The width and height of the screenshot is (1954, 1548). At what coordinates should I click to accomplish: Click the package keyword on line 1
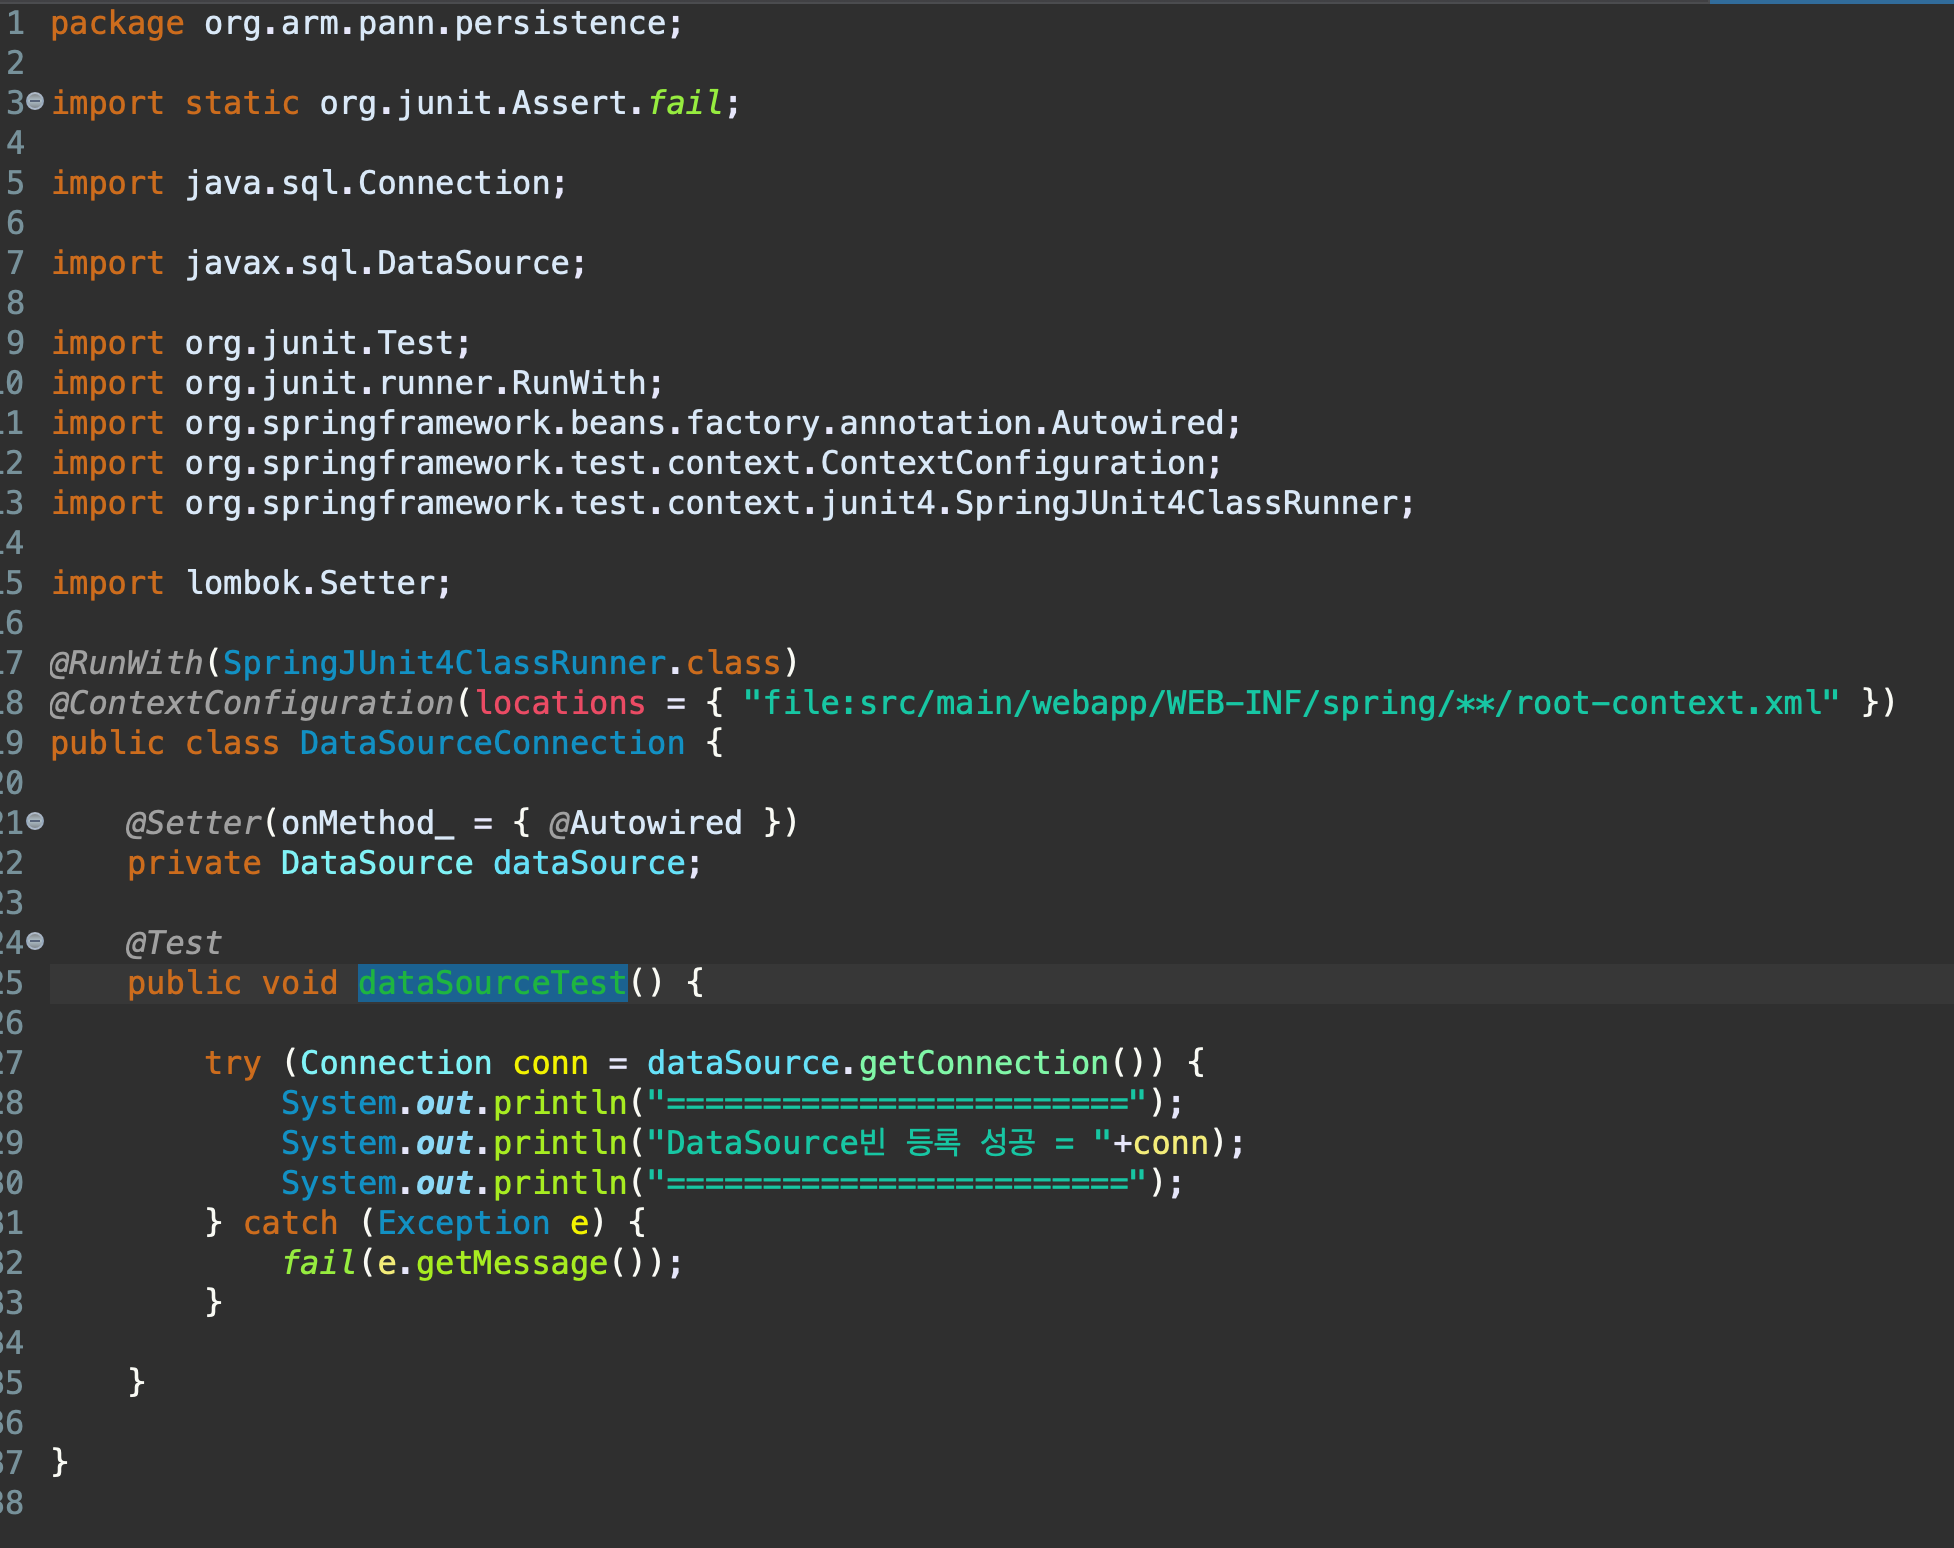tap(117, 23)
